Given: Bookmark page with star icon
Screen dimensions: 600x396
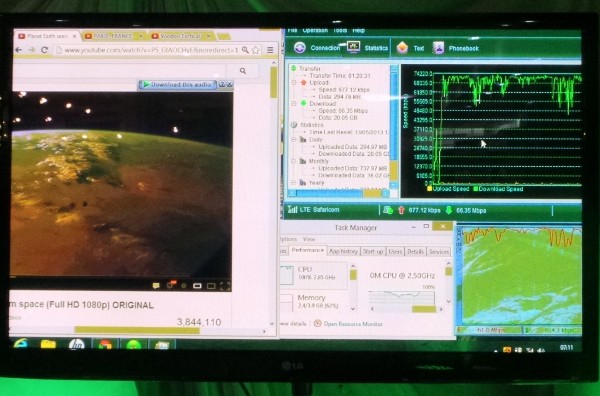Looking at the screenshot, I should [256, 50].
